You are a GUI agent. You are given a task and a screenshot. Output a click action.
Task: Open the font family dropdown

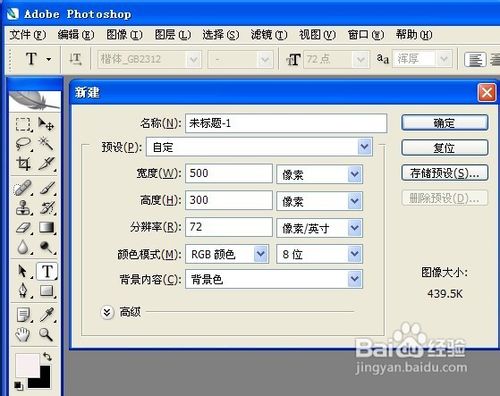(193, 60)
